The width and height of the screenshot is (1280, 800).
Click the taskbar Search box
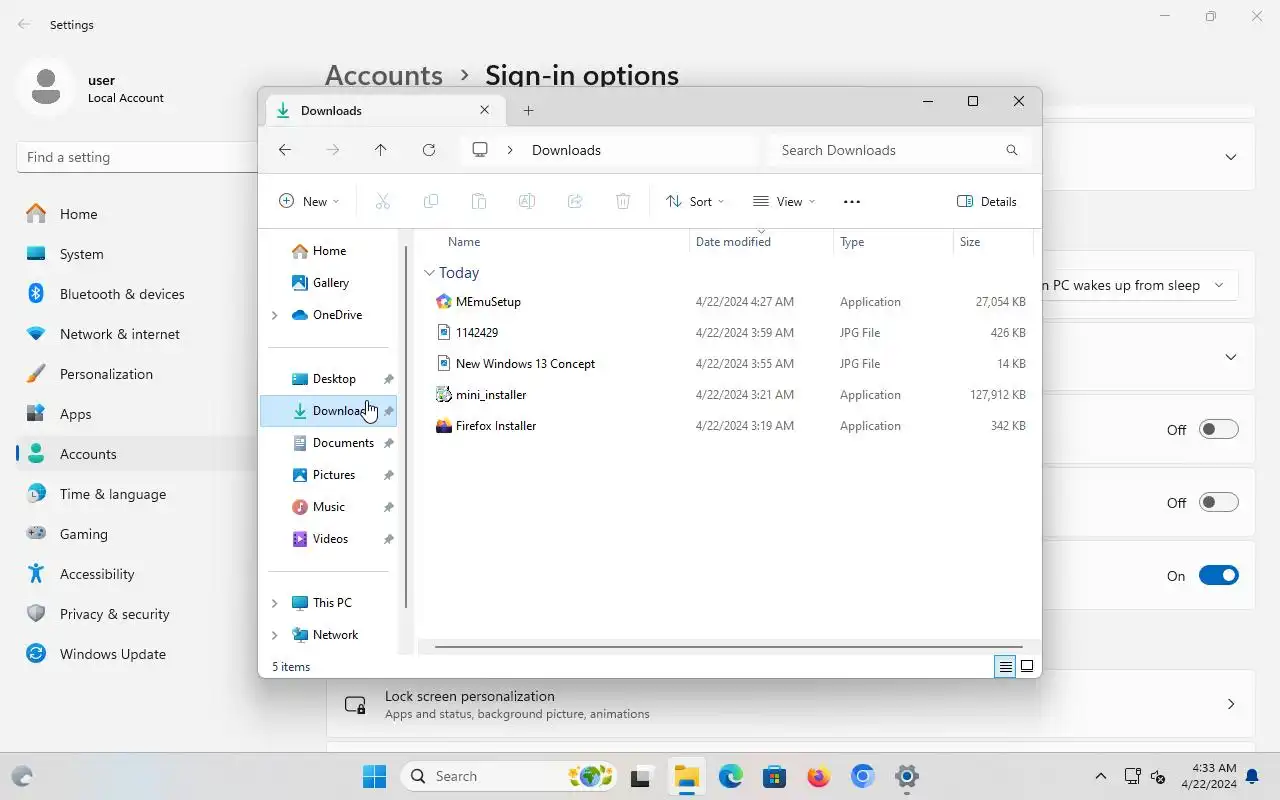508,776
